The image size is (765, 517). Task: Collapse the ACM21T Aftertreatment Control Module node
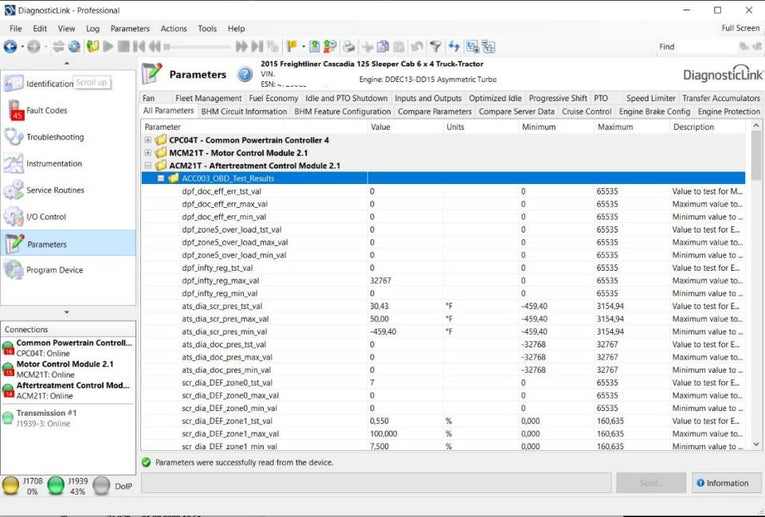tap(148, 165)
